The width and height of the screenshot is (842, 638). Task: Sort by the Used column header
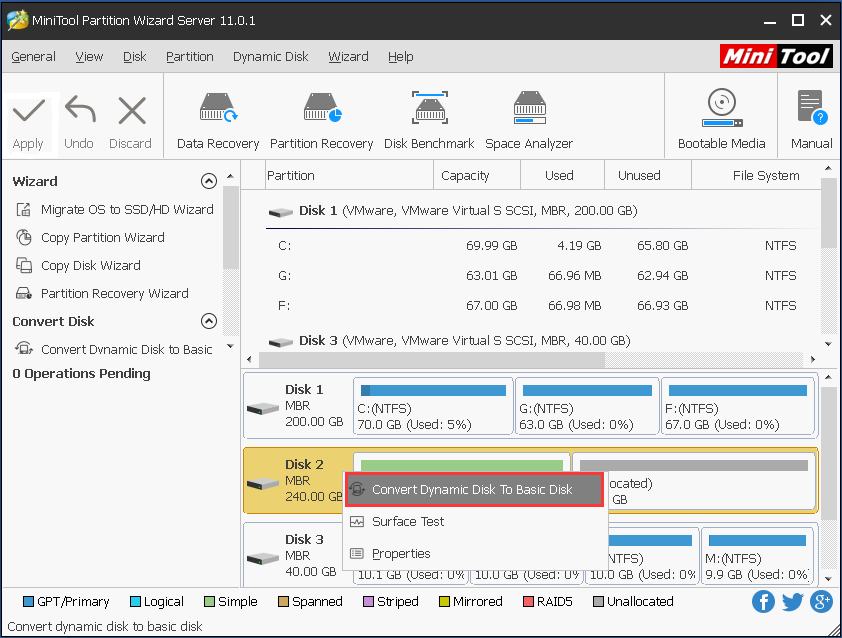(562, 176)
